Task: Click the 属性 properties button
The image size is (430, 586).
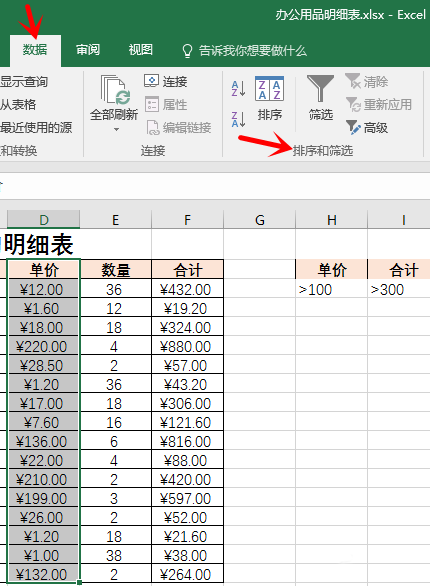Action: (165, 104)
